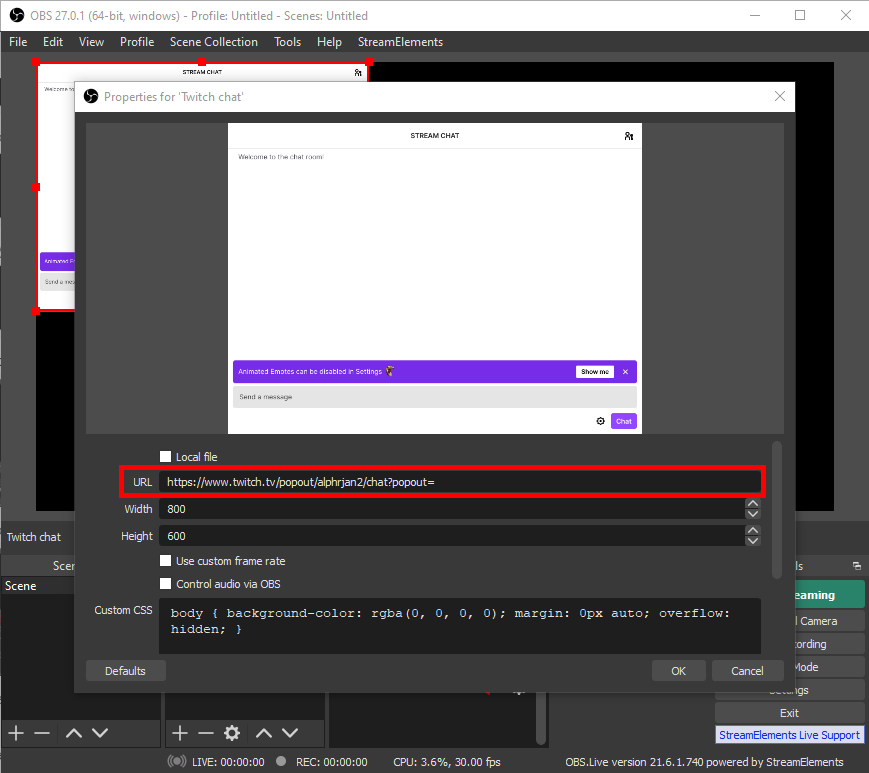Click STREAM CHAT header in main OBS preview
Image resolution: width=869 pixels, height=773 pixels.
(202, 72)
